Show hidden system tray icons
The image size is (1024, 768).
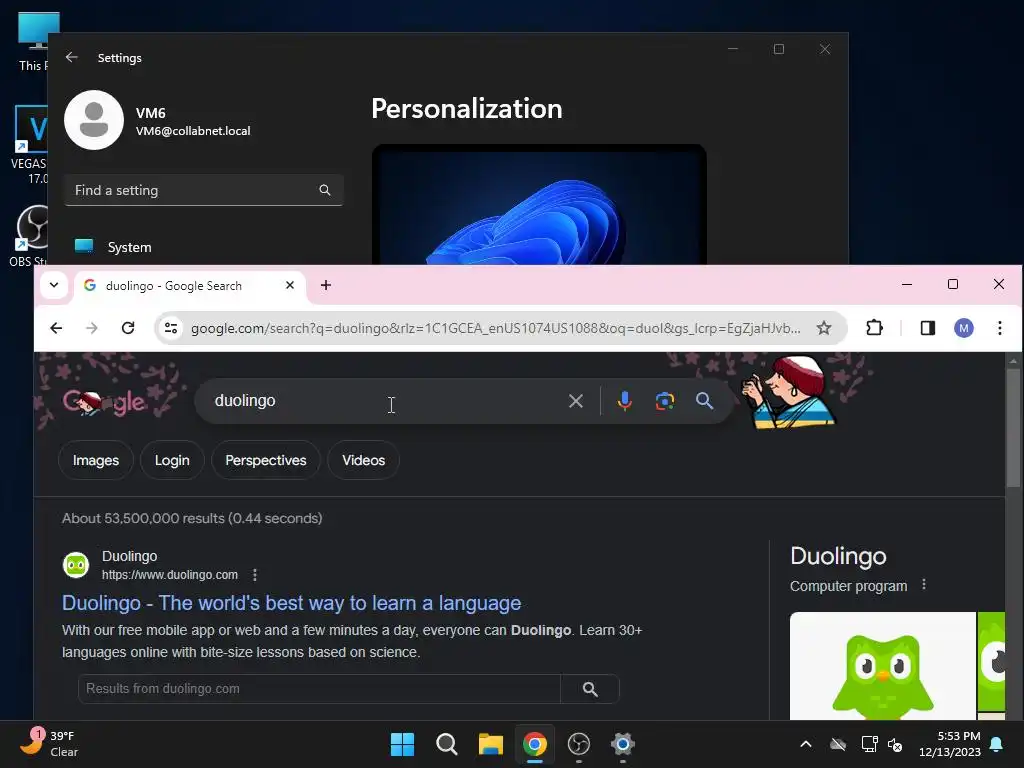click(x=806, y=744)
